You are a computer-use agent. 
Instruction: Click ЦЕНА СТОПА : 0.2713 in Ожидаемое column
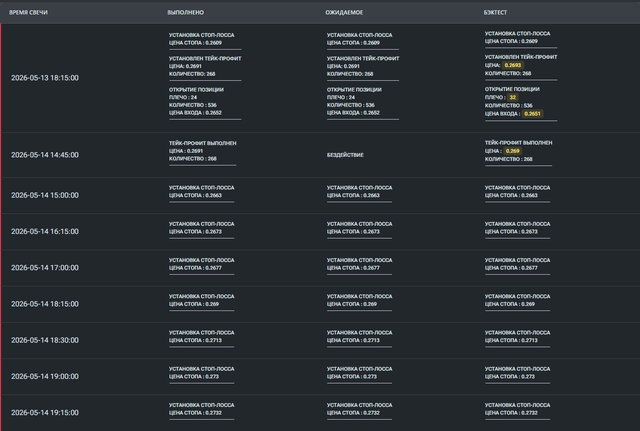(x=353, y=340)
